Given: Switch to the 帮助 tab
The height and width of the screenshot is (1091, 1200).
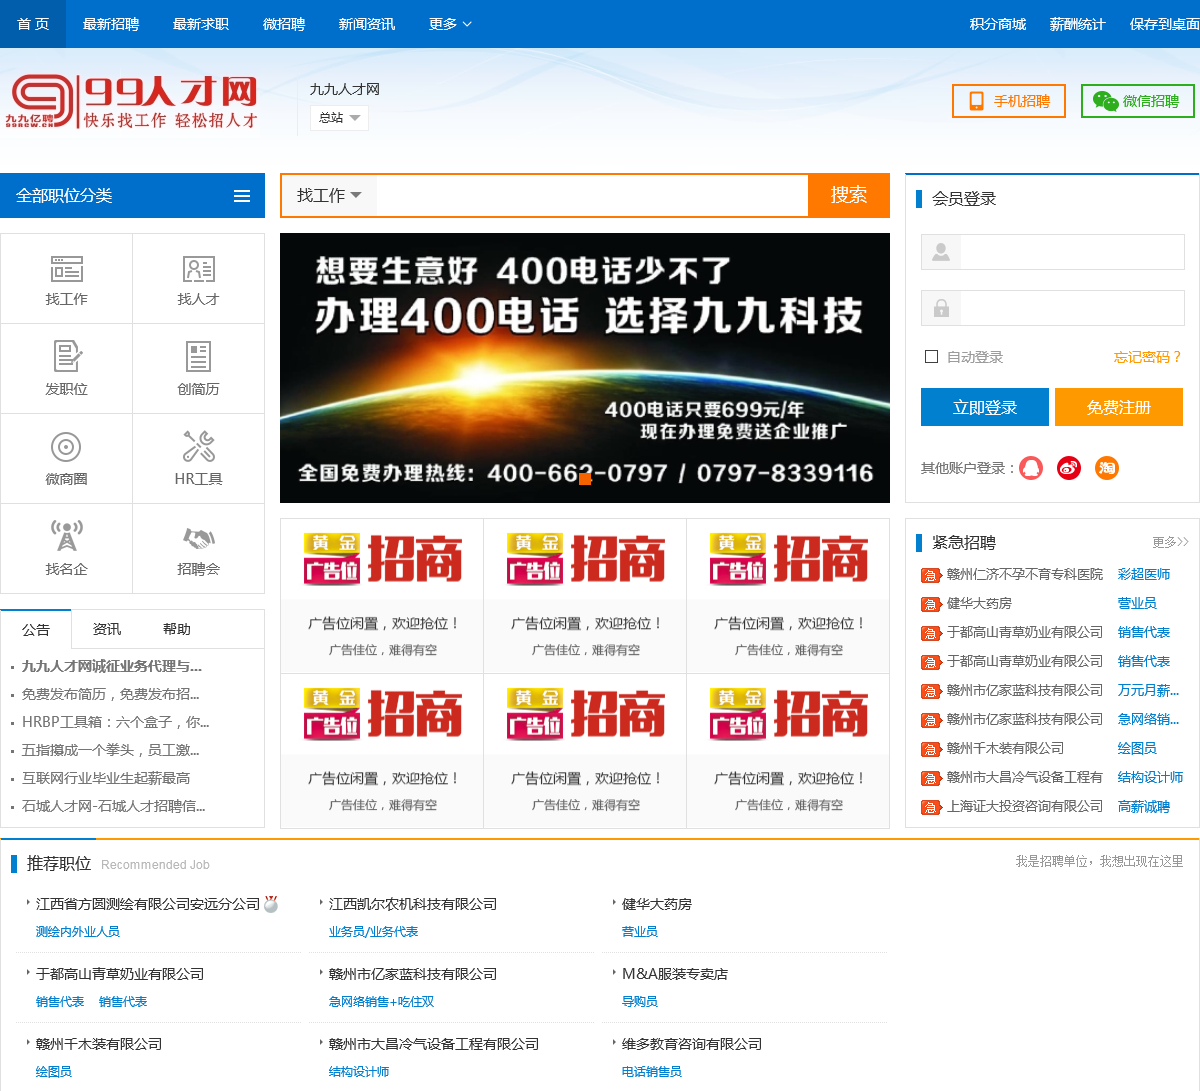Looking at the screenshot, I should (177, 629).
